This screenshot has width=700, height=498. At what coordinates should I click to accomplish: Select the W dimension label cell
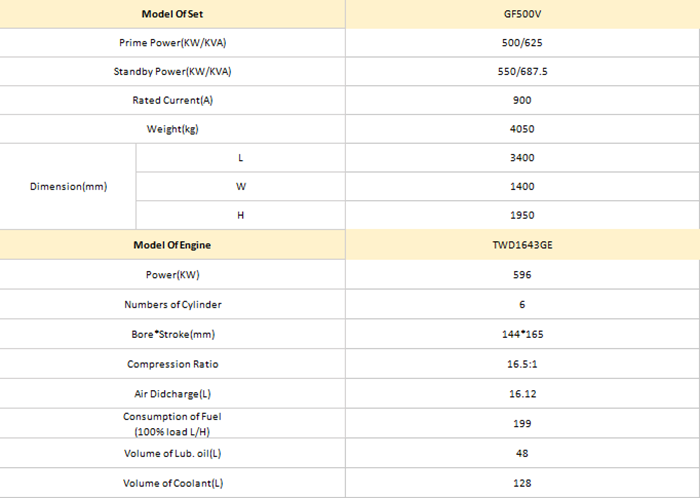pos(241,187)
